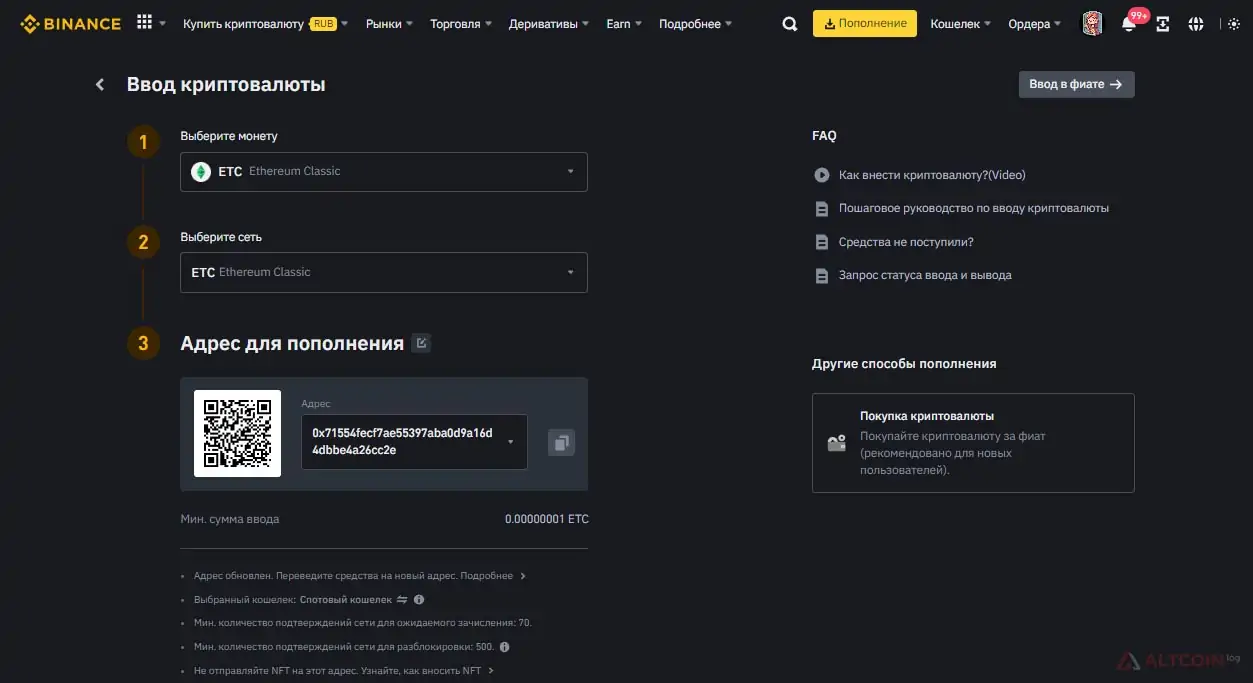Open the user profile avatar

click(x=1093, y=24)
